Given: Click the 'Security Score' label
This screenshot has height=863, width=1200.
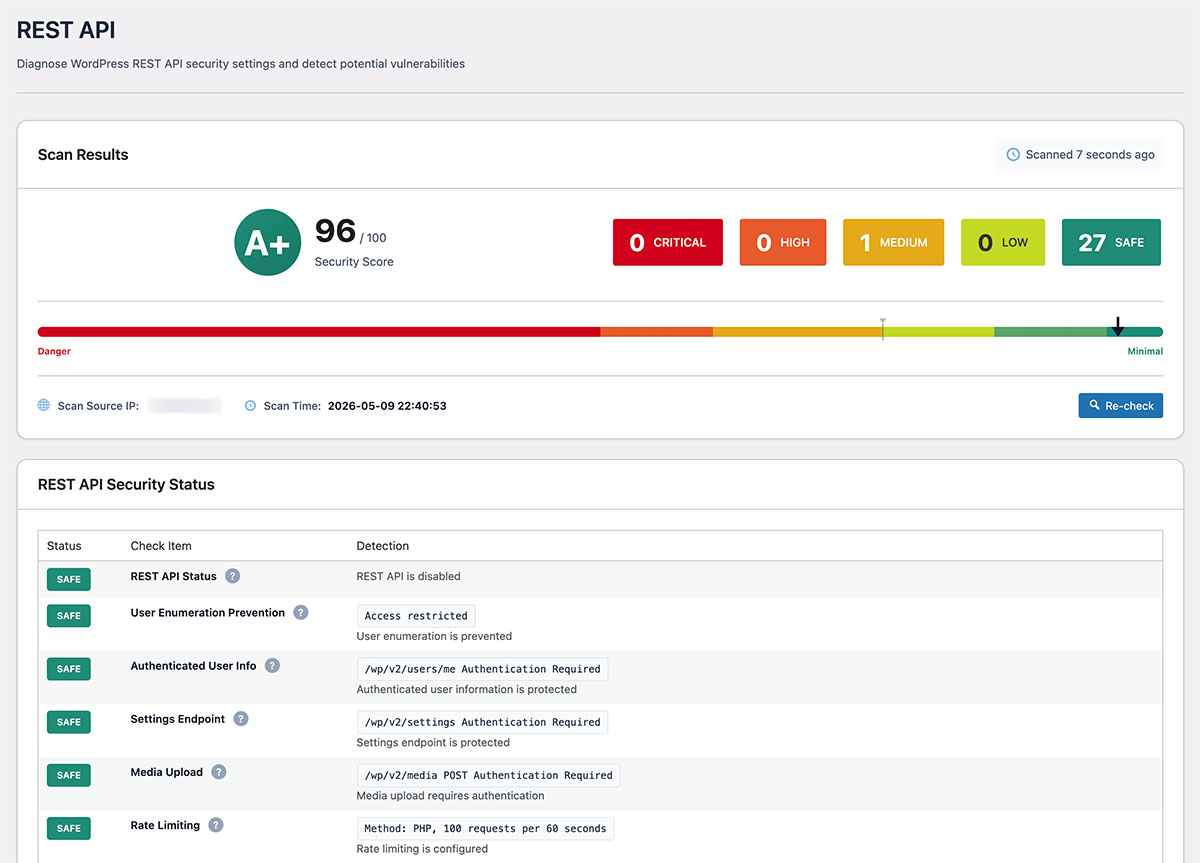Looking at the screenshot, I should coord(354,262).
